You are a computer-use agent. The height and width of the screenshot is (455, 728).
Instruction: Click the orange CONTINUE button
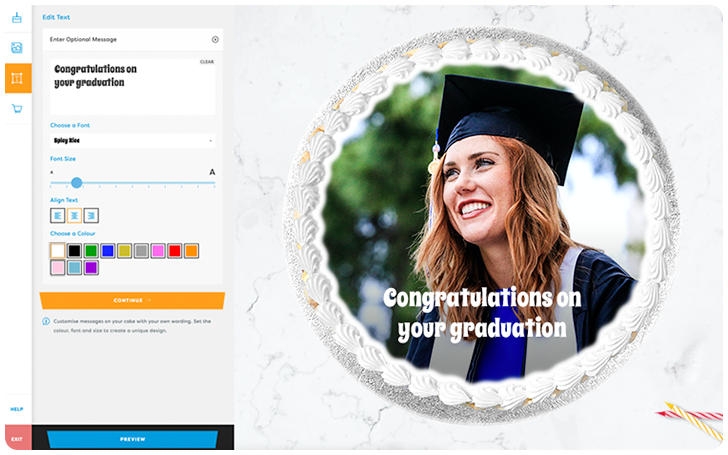tap(132, 300)
